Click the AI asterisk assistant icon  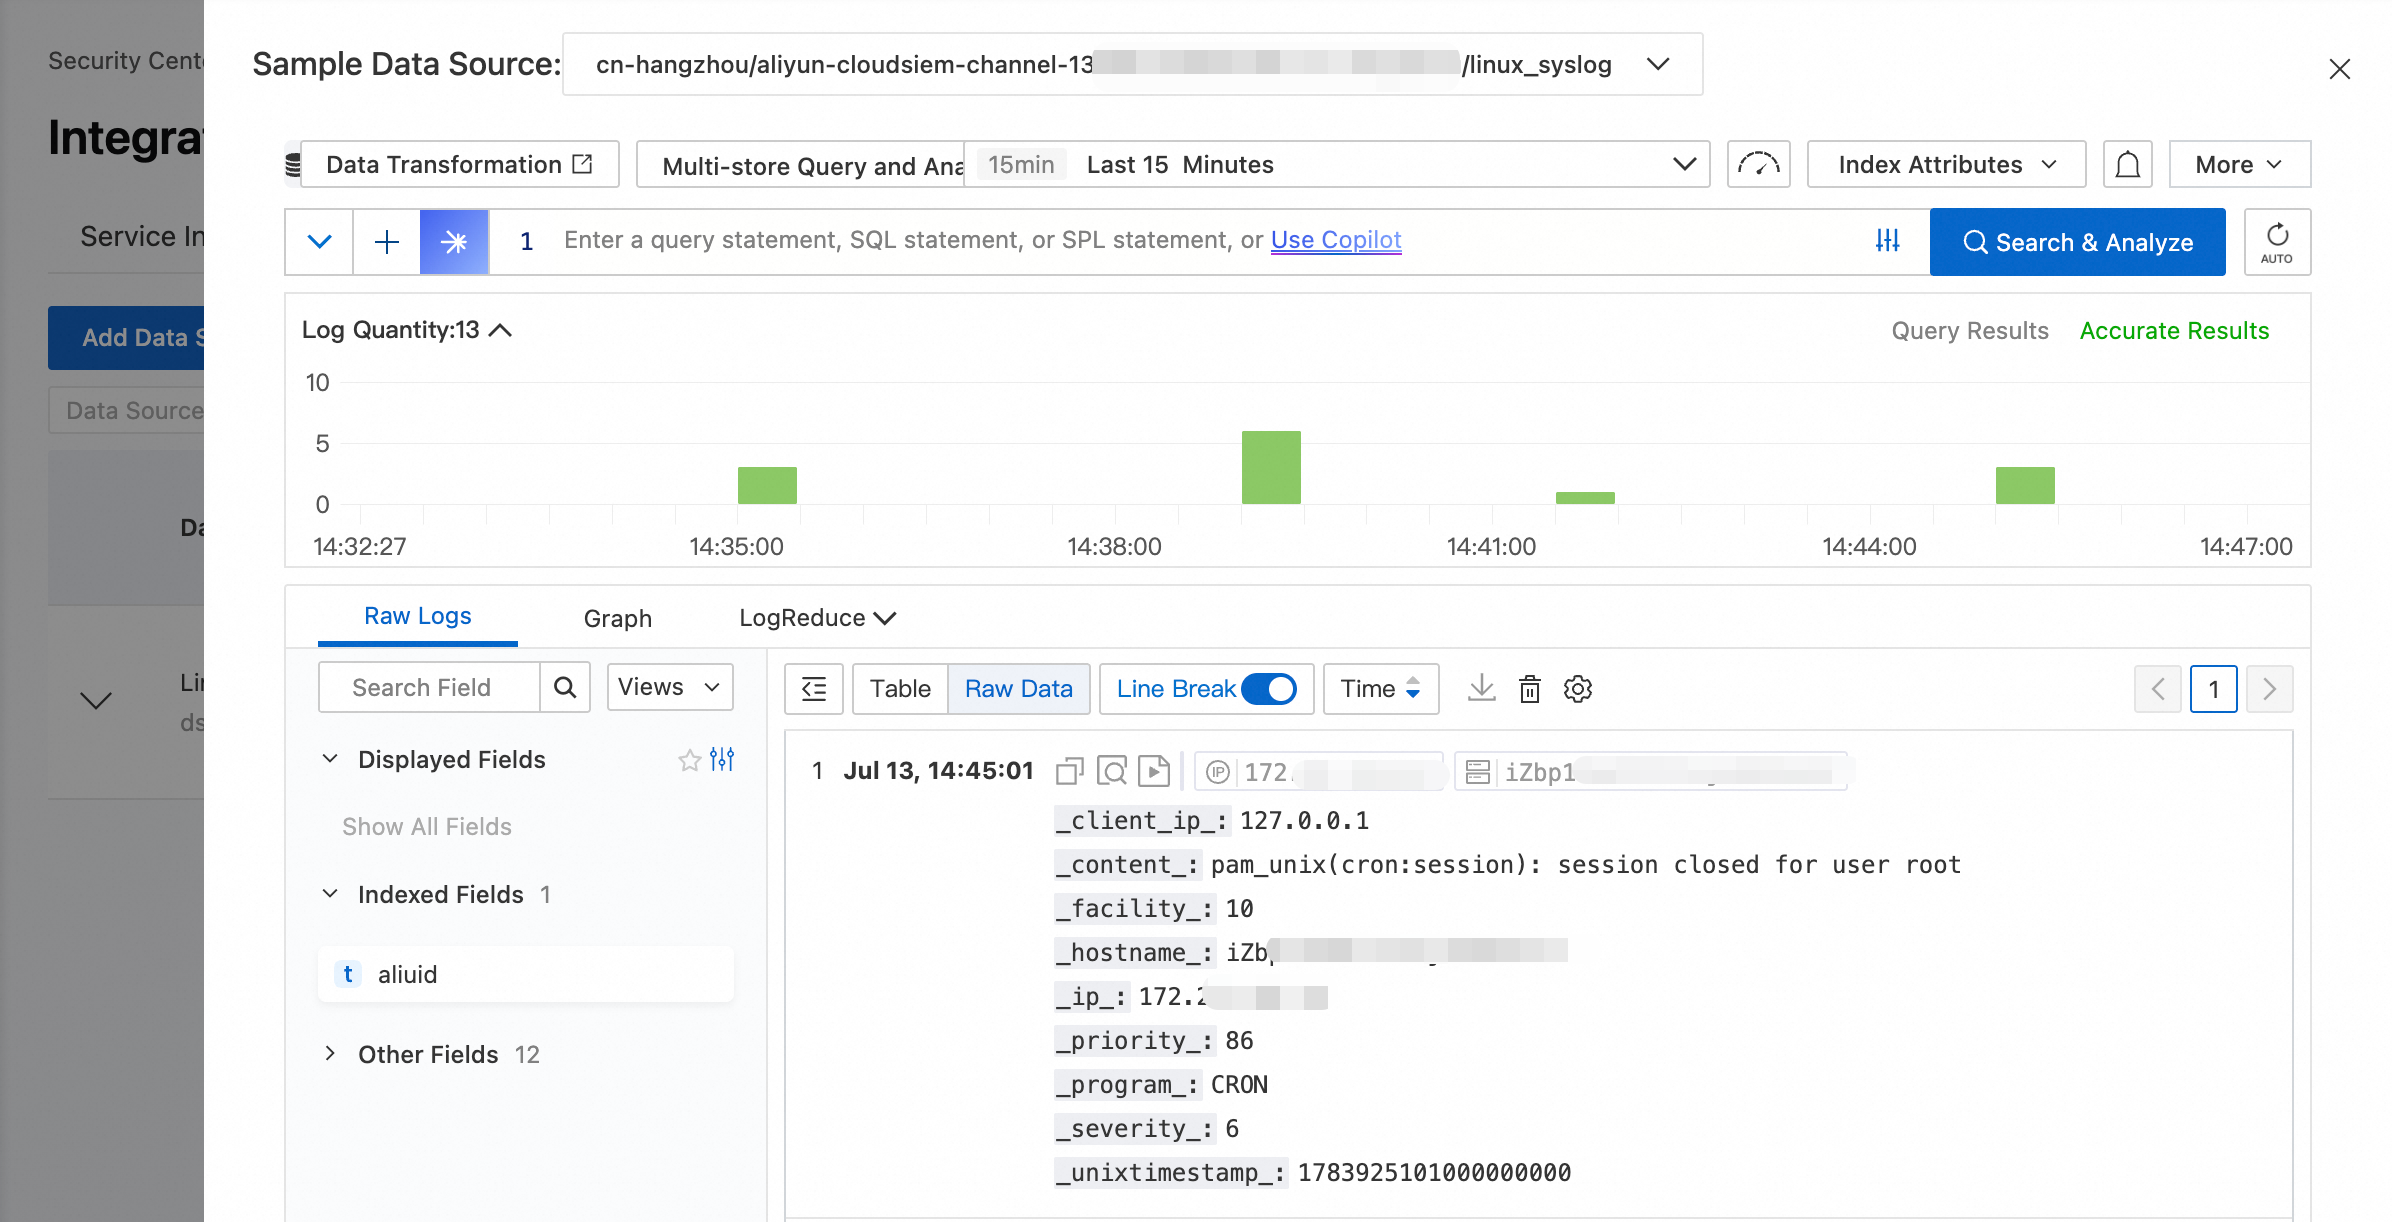(x=454, y=241)
